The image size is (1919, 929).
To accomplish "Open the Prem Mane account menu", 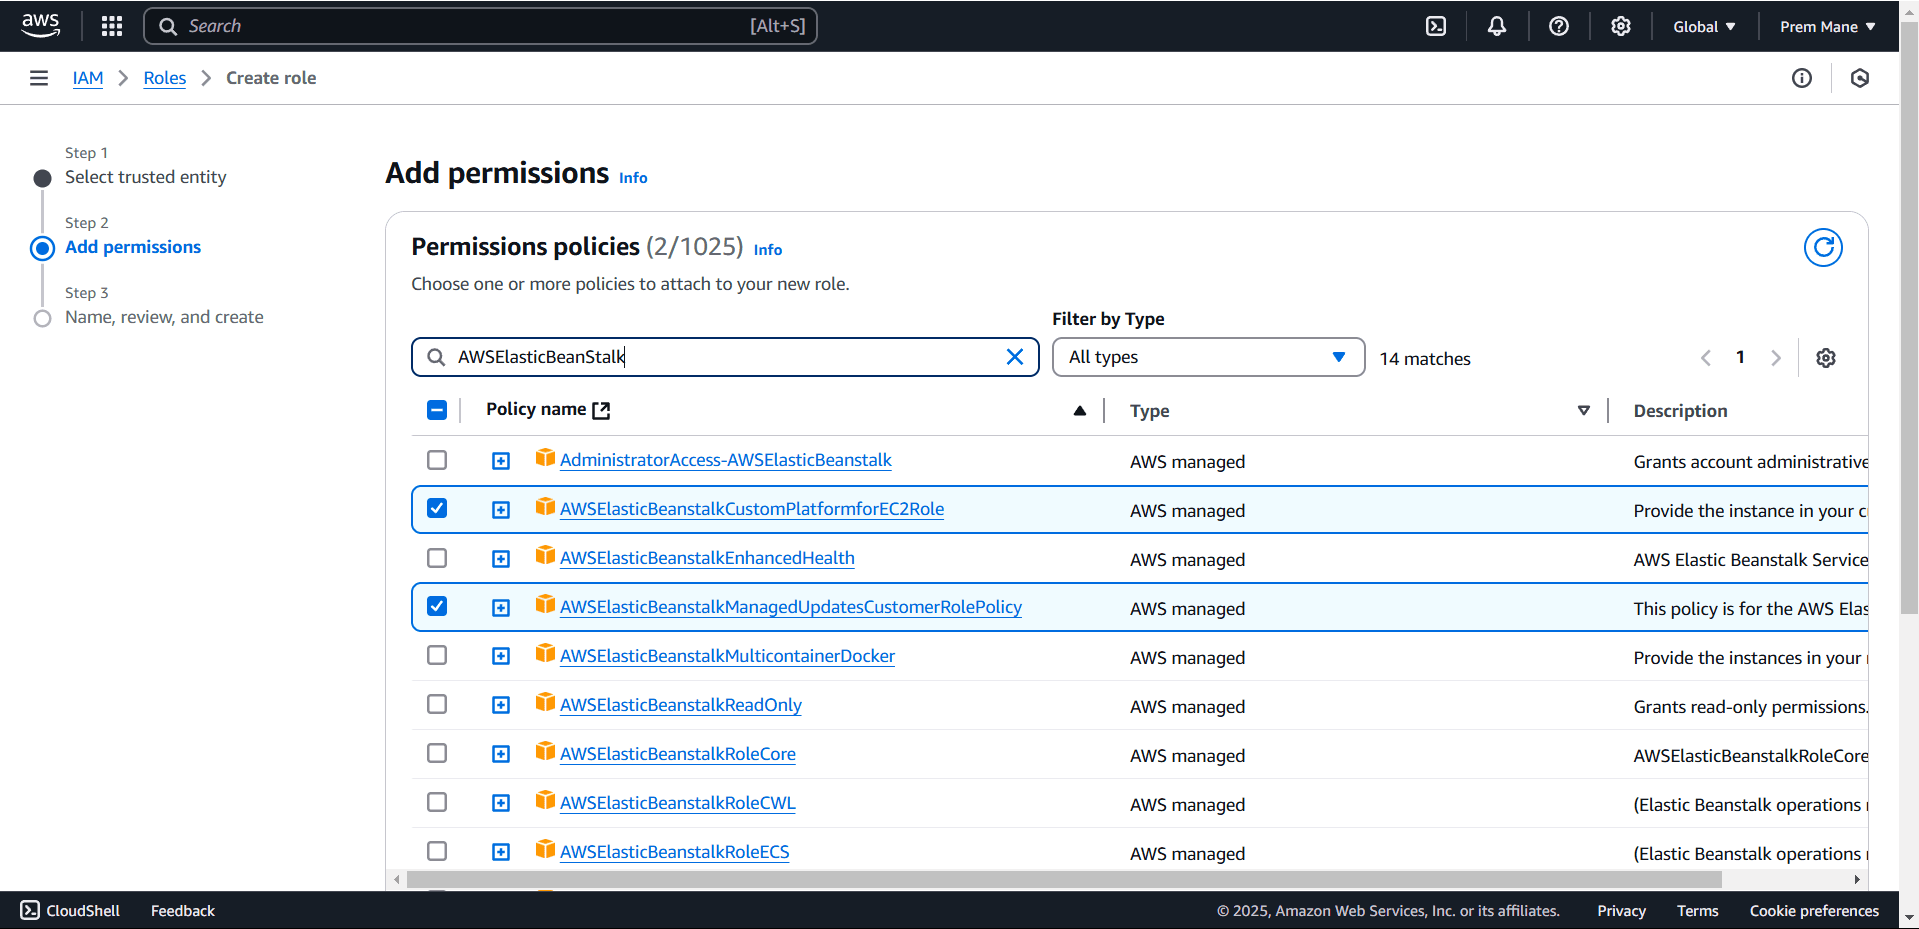I will (1827, 27).
